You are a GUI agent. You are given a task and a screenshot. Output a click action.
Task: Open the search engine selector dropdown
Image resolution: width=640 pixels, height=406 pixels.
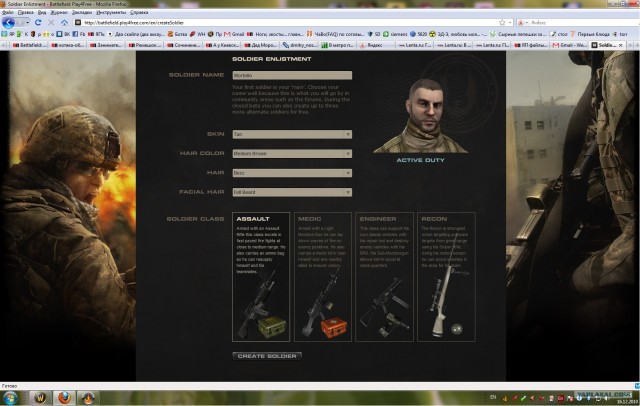click(x=523, y=22)
